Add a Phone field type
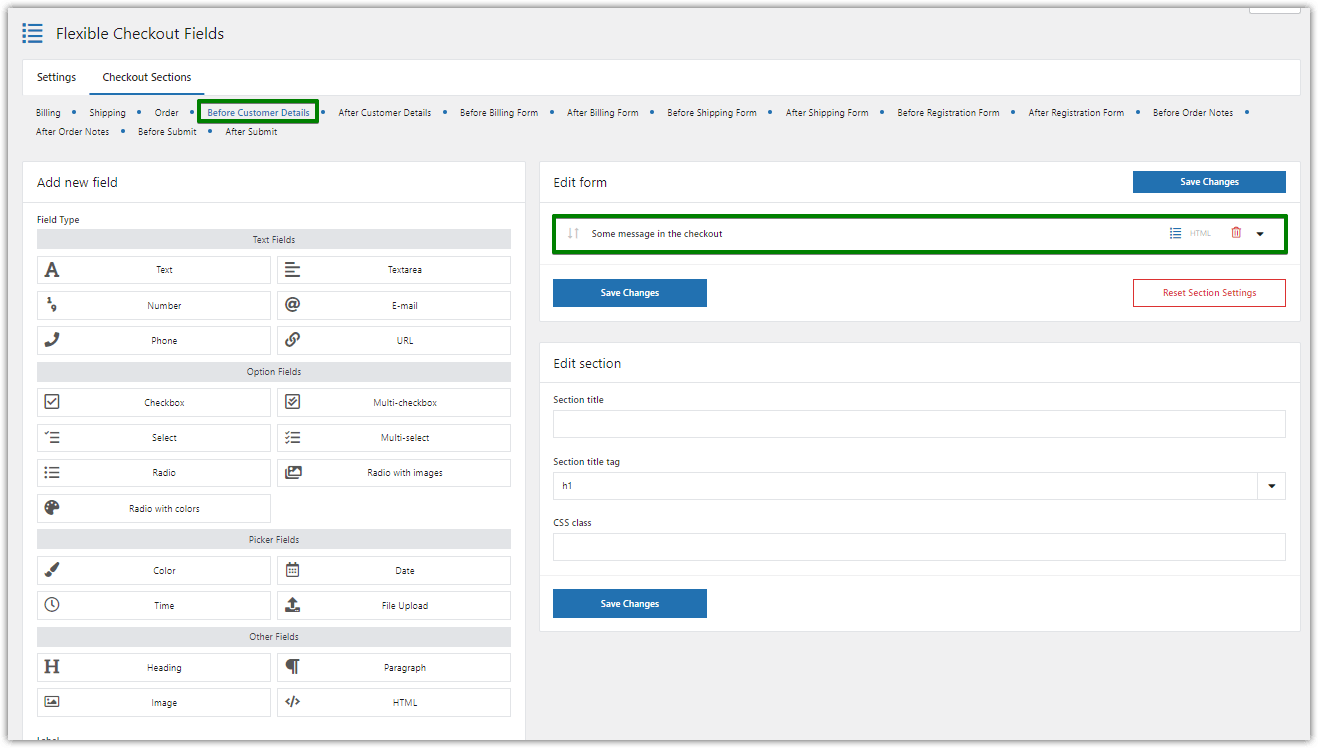 click(x=154, y=340)
